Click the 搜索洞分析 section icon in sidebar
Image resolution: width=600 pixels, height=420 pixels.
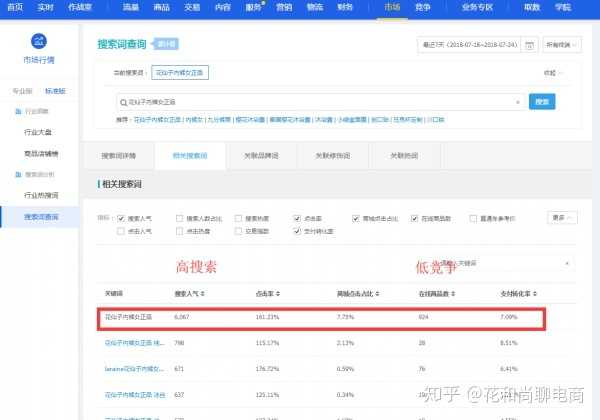pyautogui.click(x=15, y=174)
